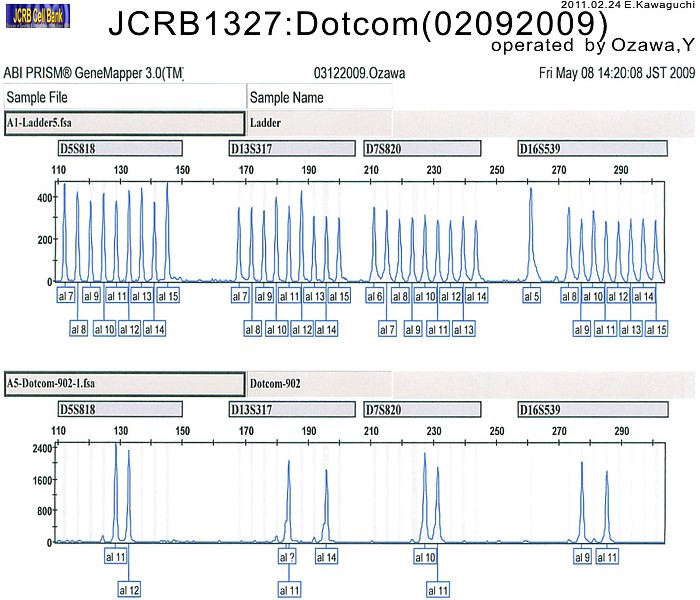The width and height of the screenshot is (700, 600).
Task: Select the A1-Ladder5.fsa sample file cell
Action: pos(125,123)
